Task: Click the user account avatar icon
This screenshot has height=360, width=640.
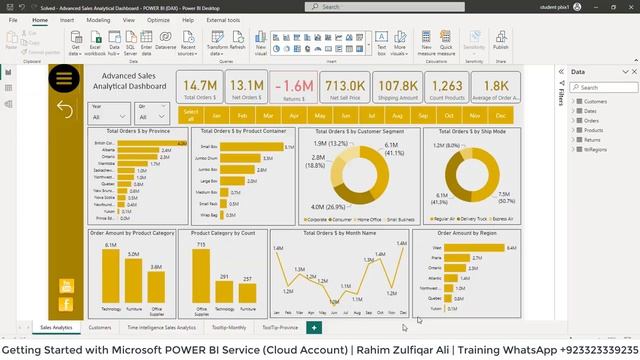Action: coord(577,7)
